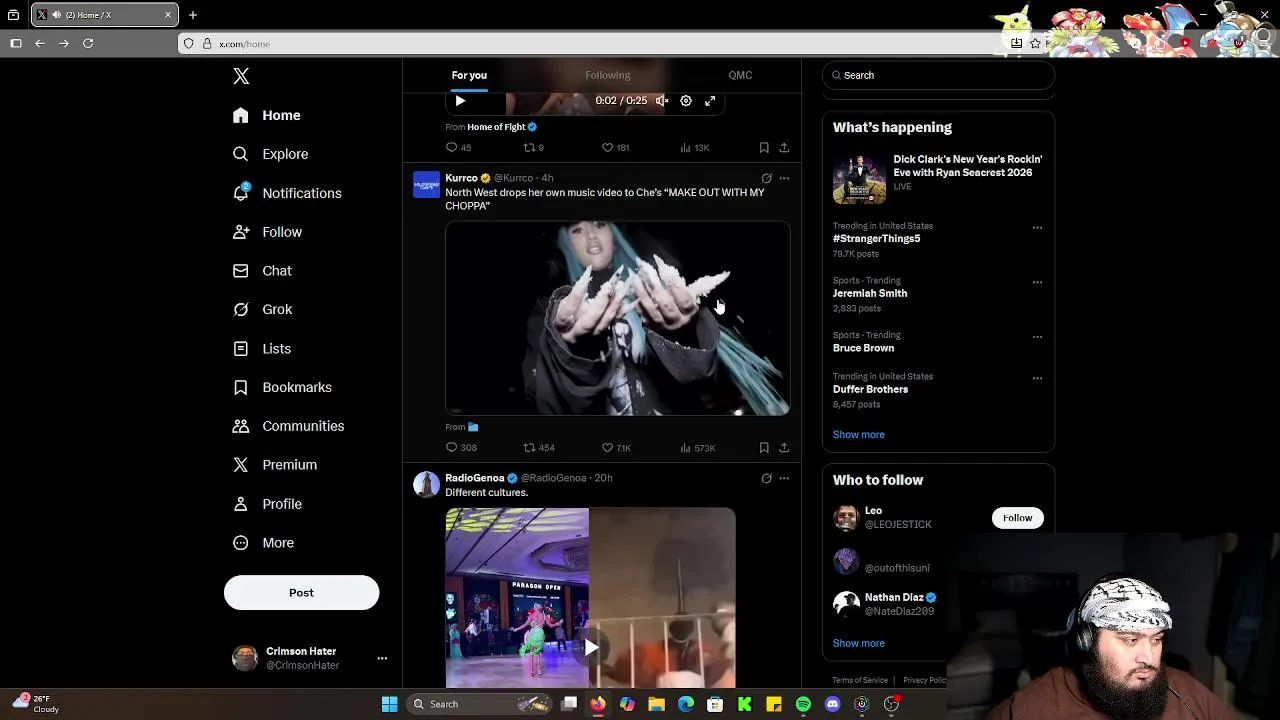Screen dimensions: 1280x720
Task: Open the RadioGenoa profile name
Action: [475, 478]
